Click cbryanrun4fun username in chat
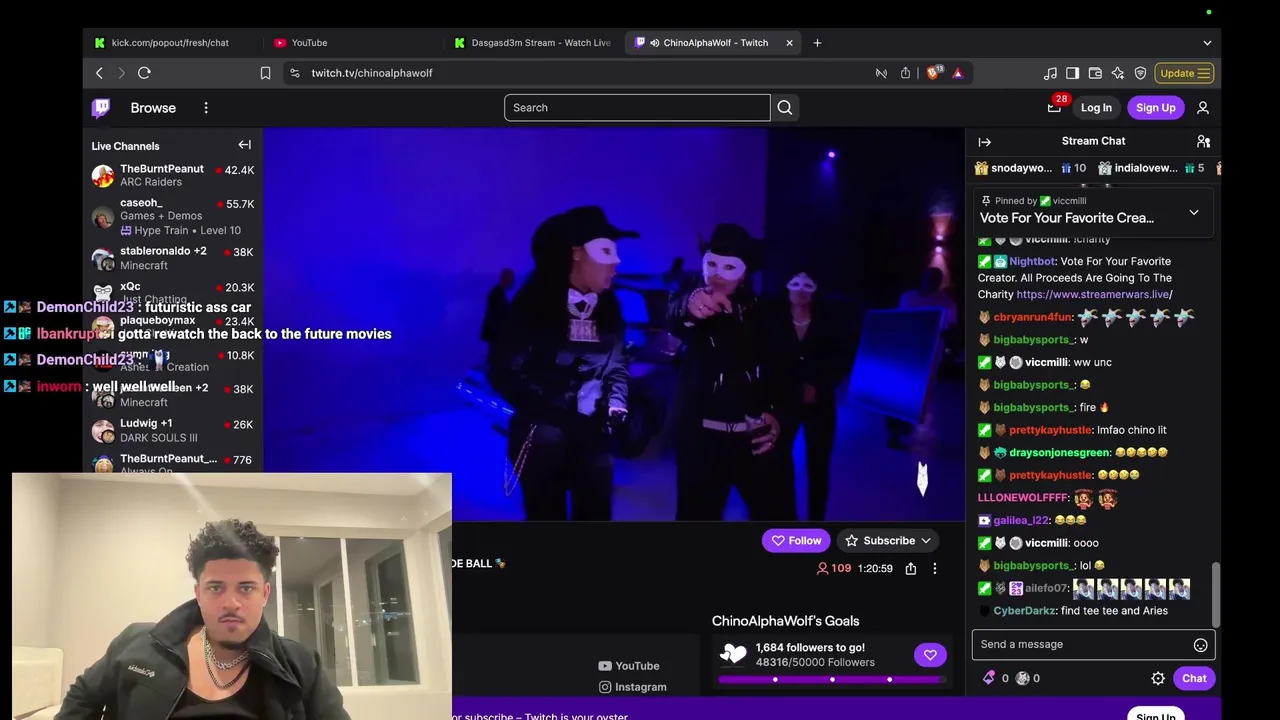1280x720 pixels. click(1032, 317)
